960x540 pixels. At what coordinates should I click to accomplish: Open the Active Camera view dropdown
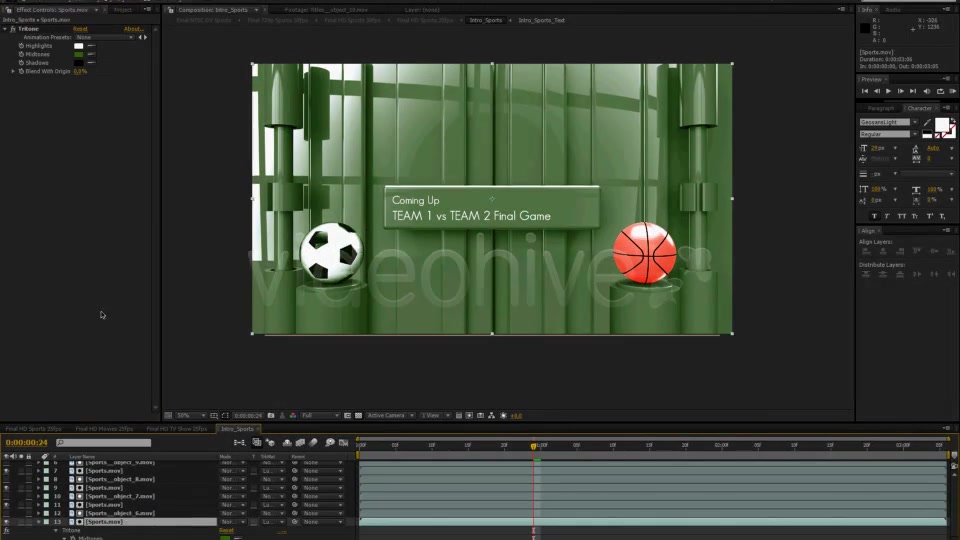click(391, 416)
